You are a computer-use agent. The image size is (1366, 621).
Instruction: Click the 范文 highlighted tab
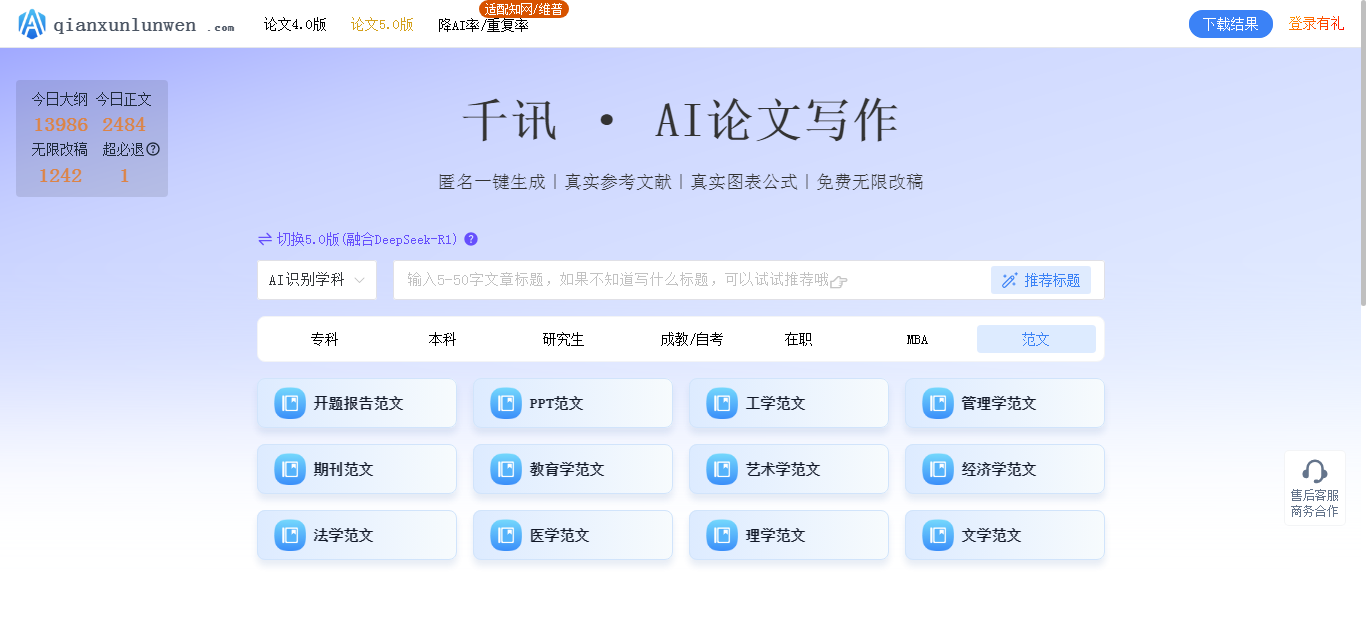pyautogui.click(x=1035, y=339)
